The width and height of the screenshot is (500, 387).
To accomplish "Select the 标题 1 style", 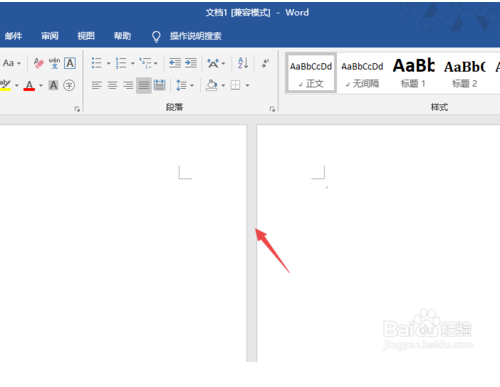I will click(x=413, y=72).
